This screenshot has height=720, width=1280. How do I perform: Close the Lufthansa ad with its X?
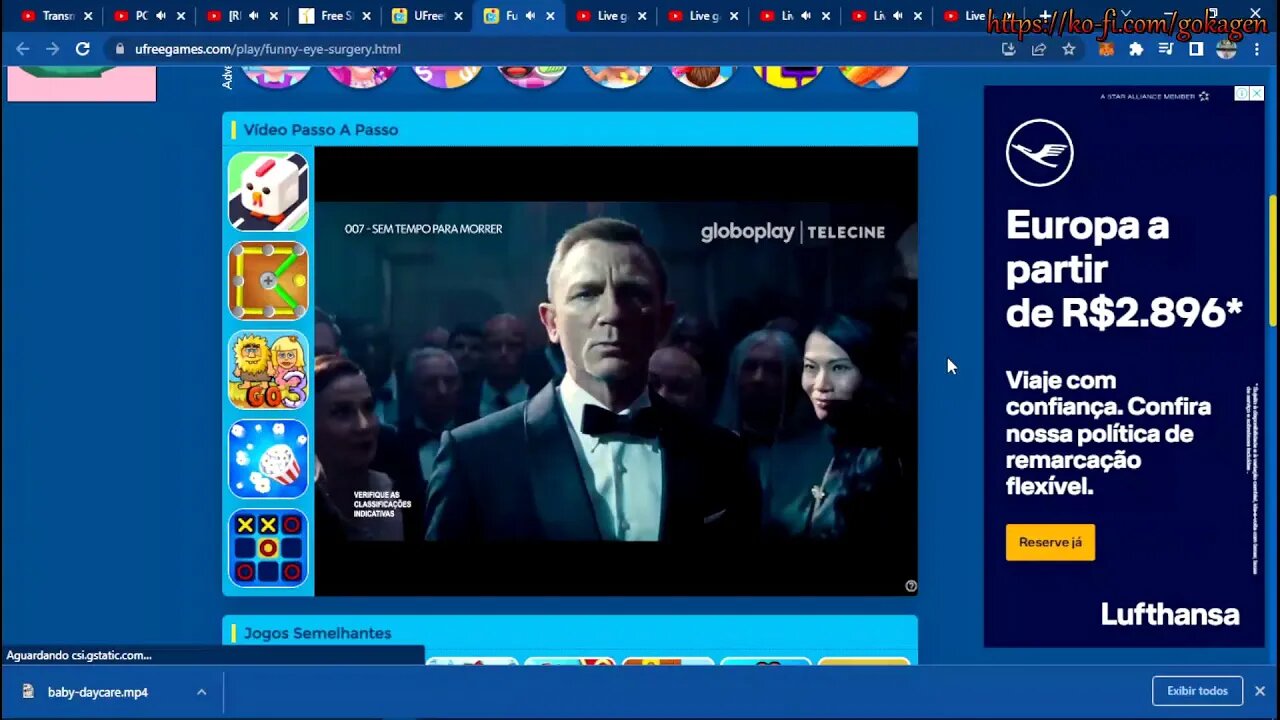pyautogui.click(x=1256, y=93)
